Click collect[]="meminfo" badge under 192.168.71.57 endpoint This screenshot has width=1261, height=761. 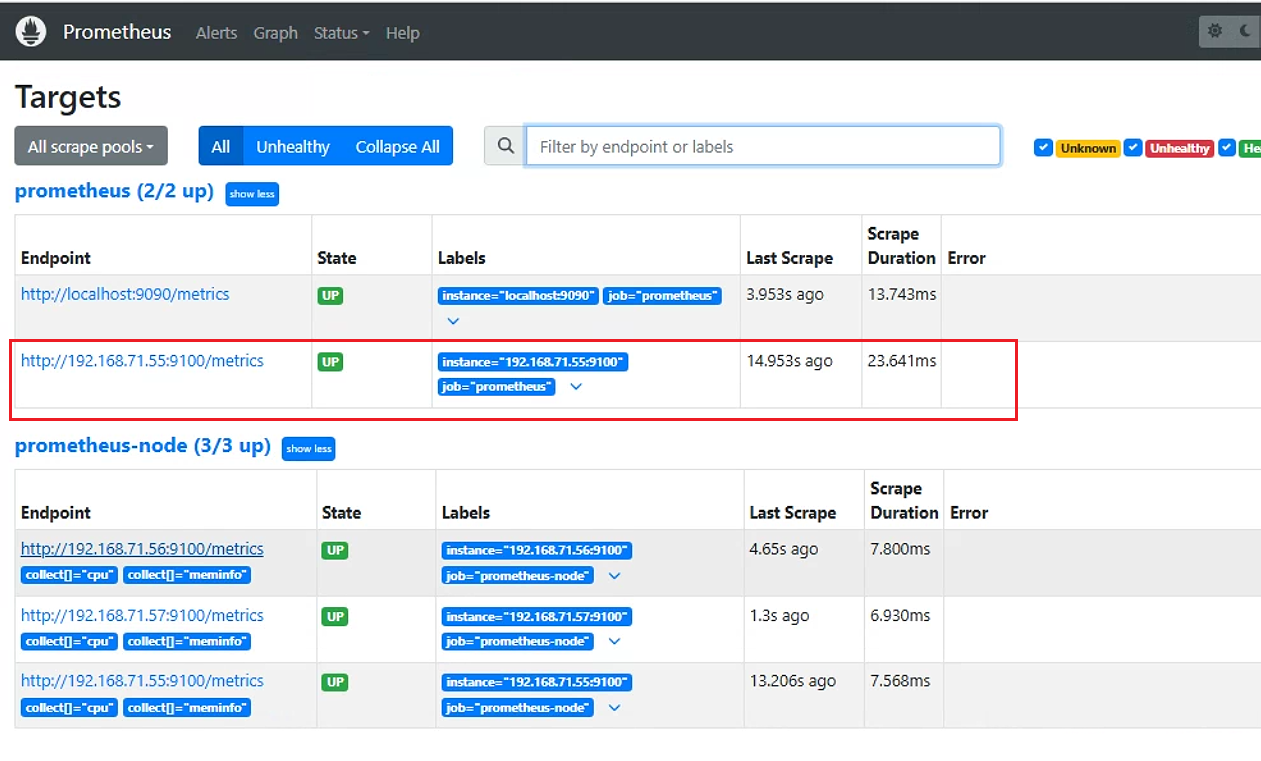coord(187,641)
